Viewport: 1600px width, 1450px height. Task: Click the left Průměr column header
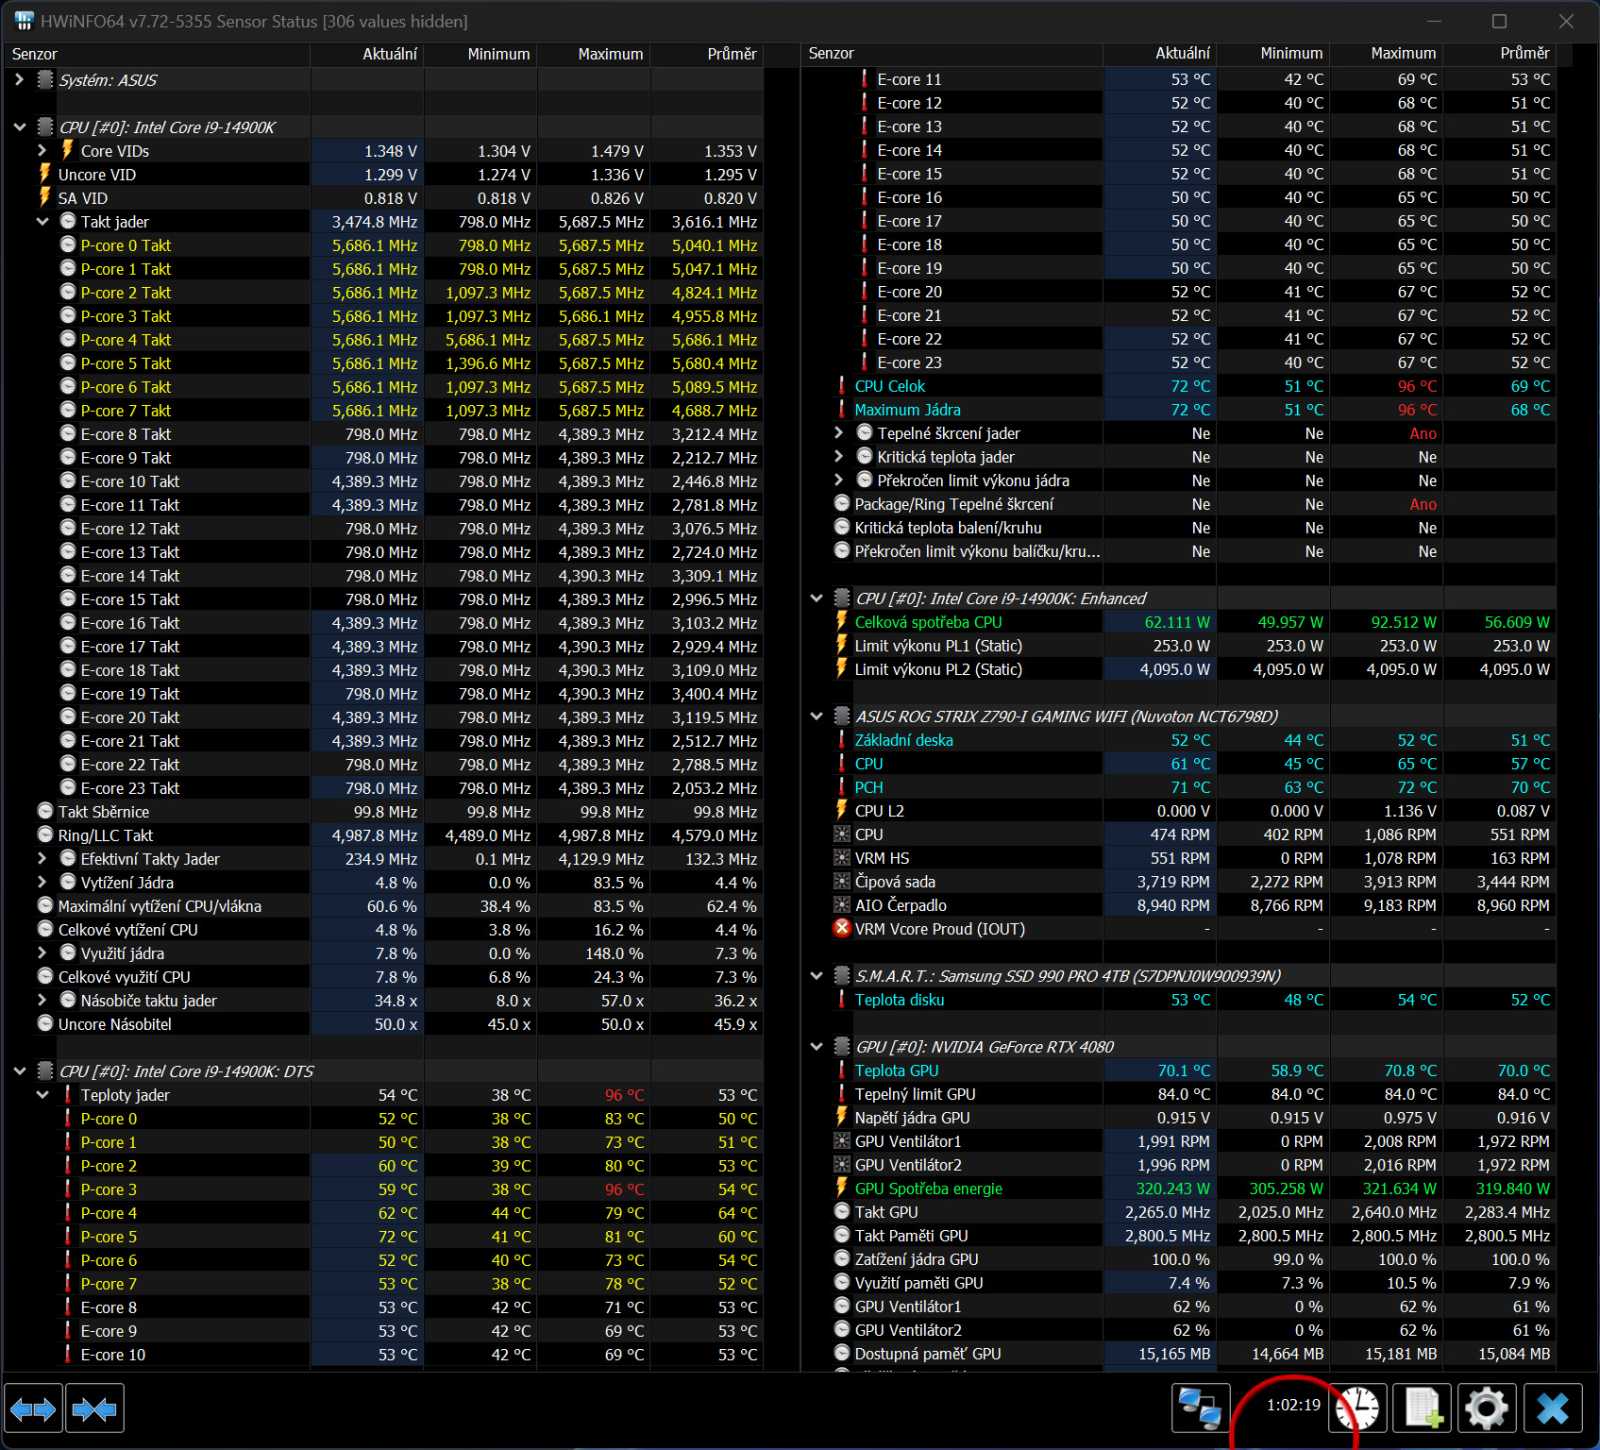tap(707, 54)
